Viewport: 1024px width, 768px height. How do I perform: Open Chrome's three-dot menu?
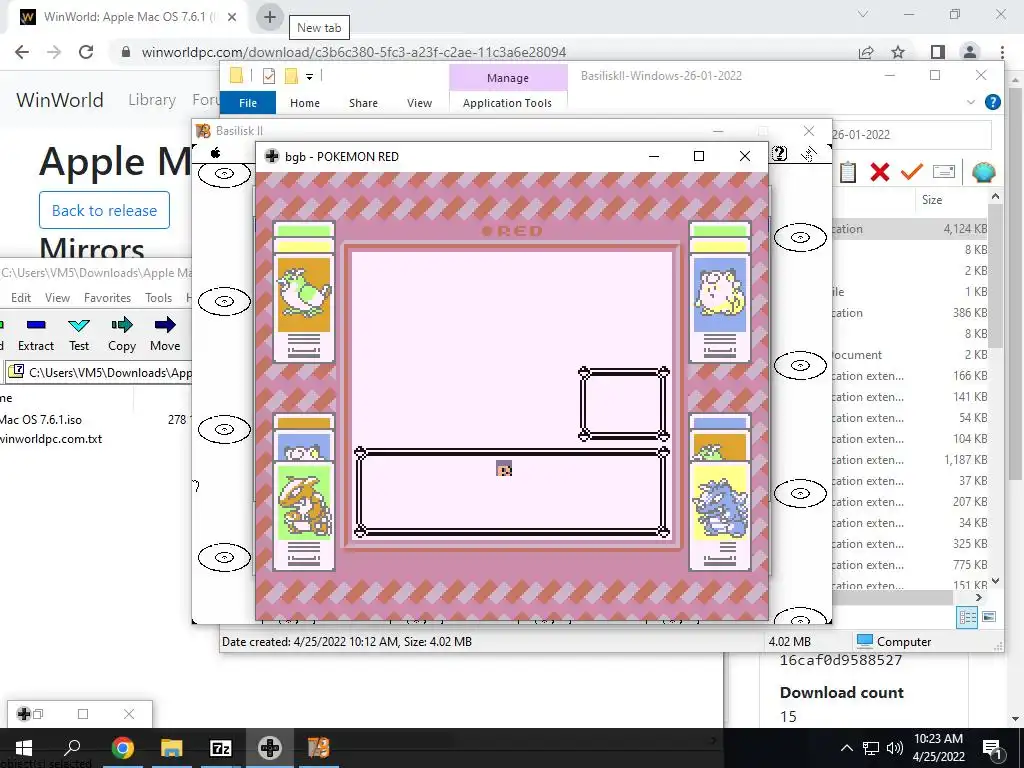(x=1002, y=52)
